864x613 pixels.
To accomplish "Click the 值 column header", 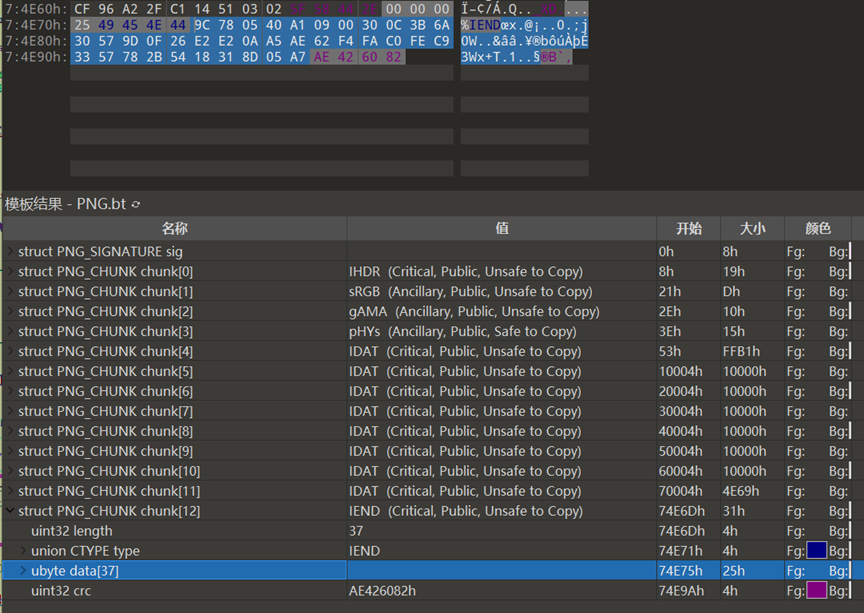I will pyautogui.click(x=501, y=228).
